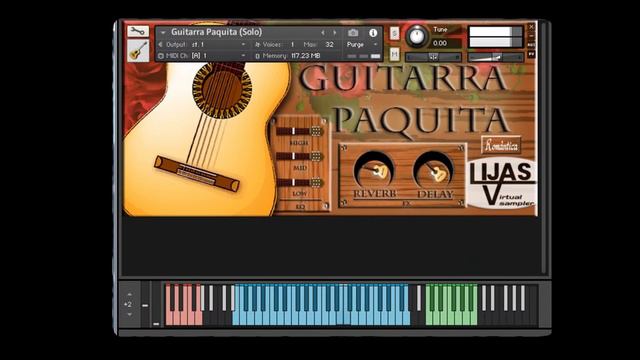Click the Tune knob
640x360 pixels.
(x=417, y=37)
